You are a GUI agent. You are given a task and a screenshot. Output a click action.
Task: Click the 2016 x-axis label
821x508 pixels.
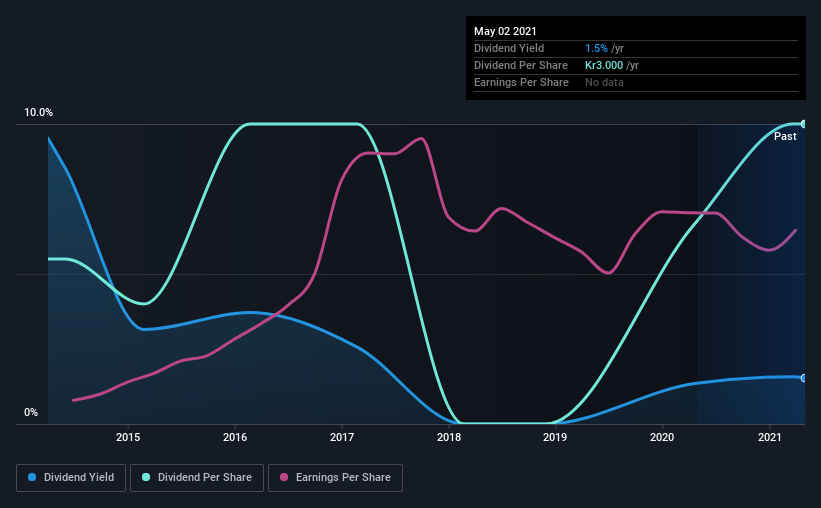(235, 437)
